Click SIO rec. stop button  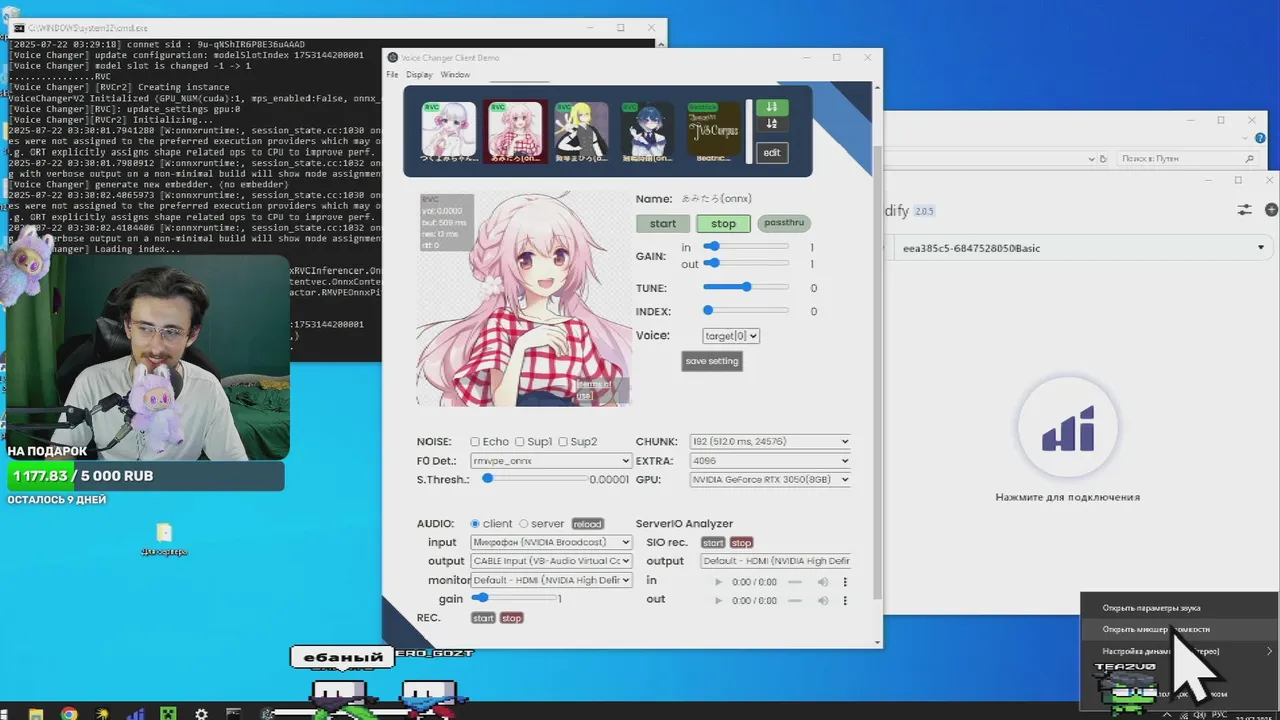point(741,543)
